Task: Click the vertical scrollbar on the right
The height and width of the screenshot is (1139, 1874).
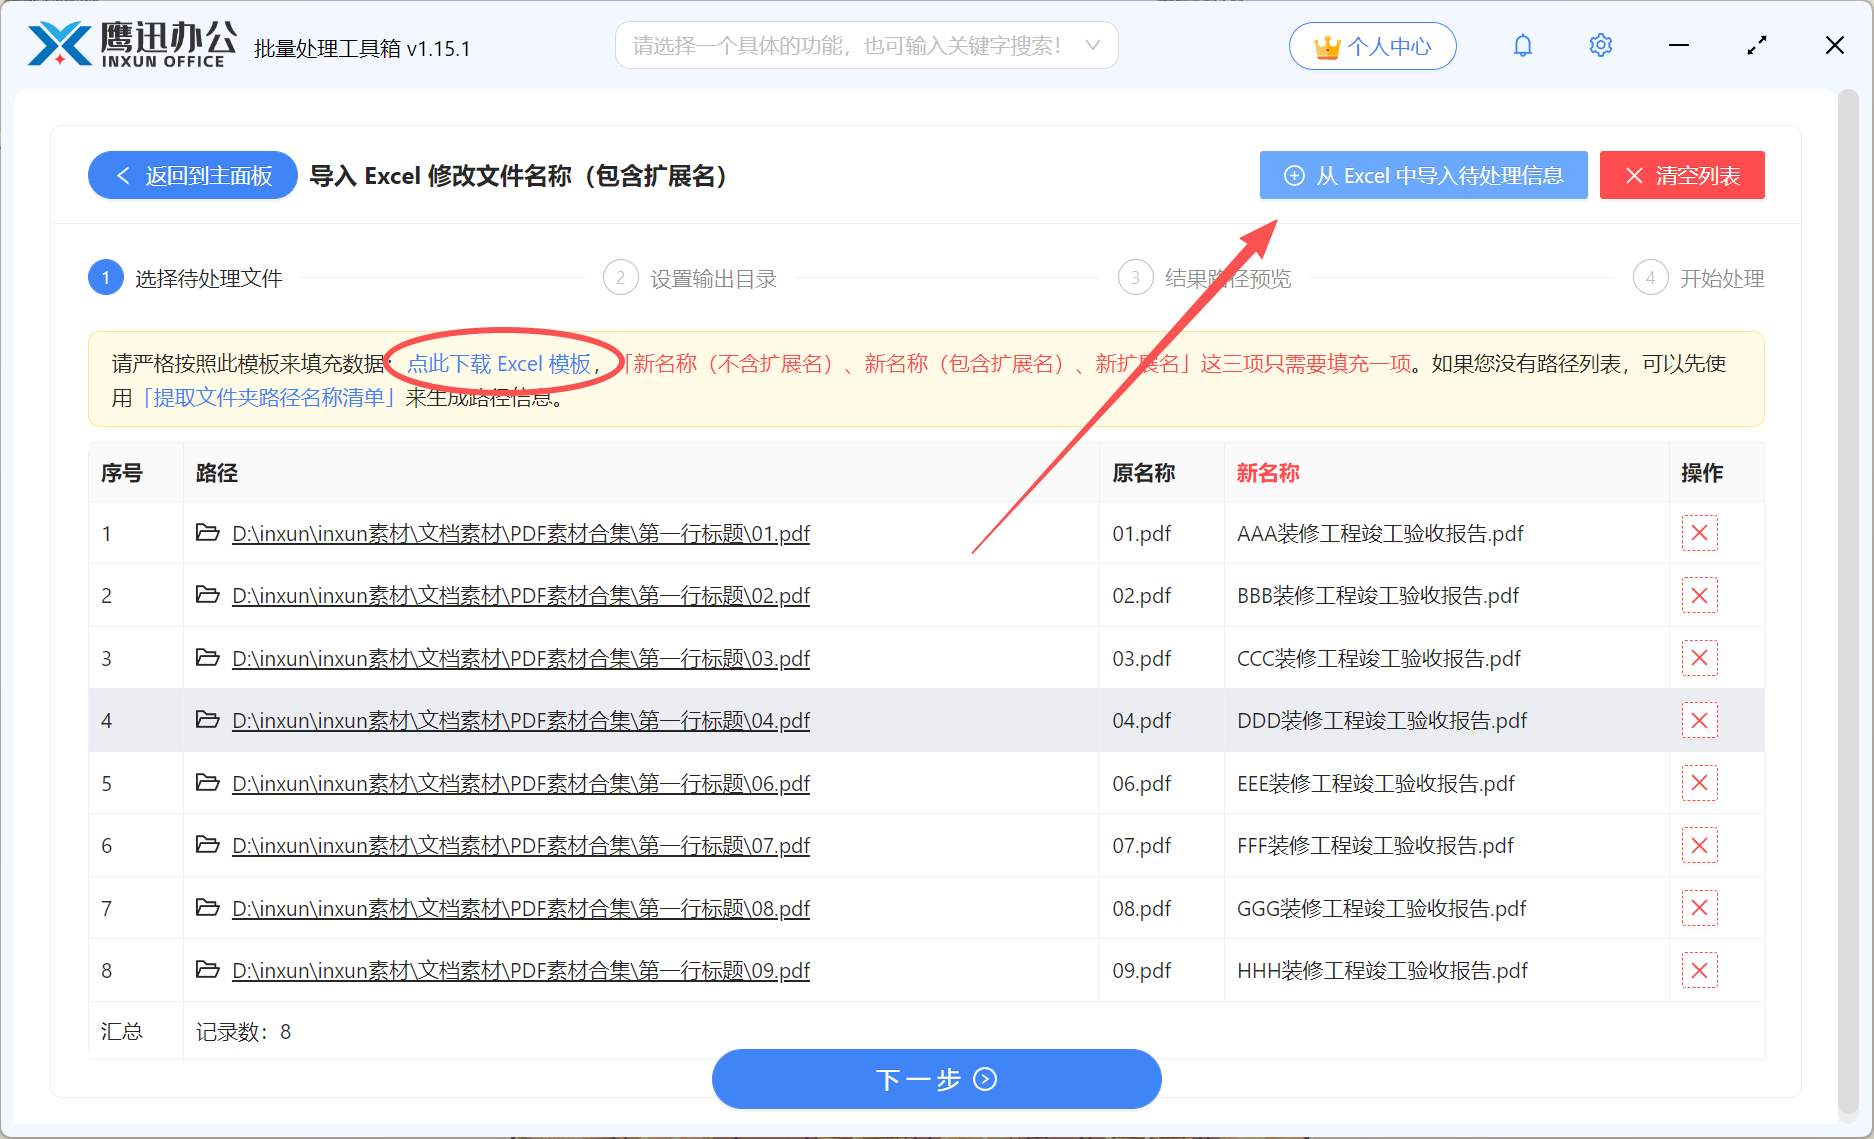Action: tap(1848, 600)
